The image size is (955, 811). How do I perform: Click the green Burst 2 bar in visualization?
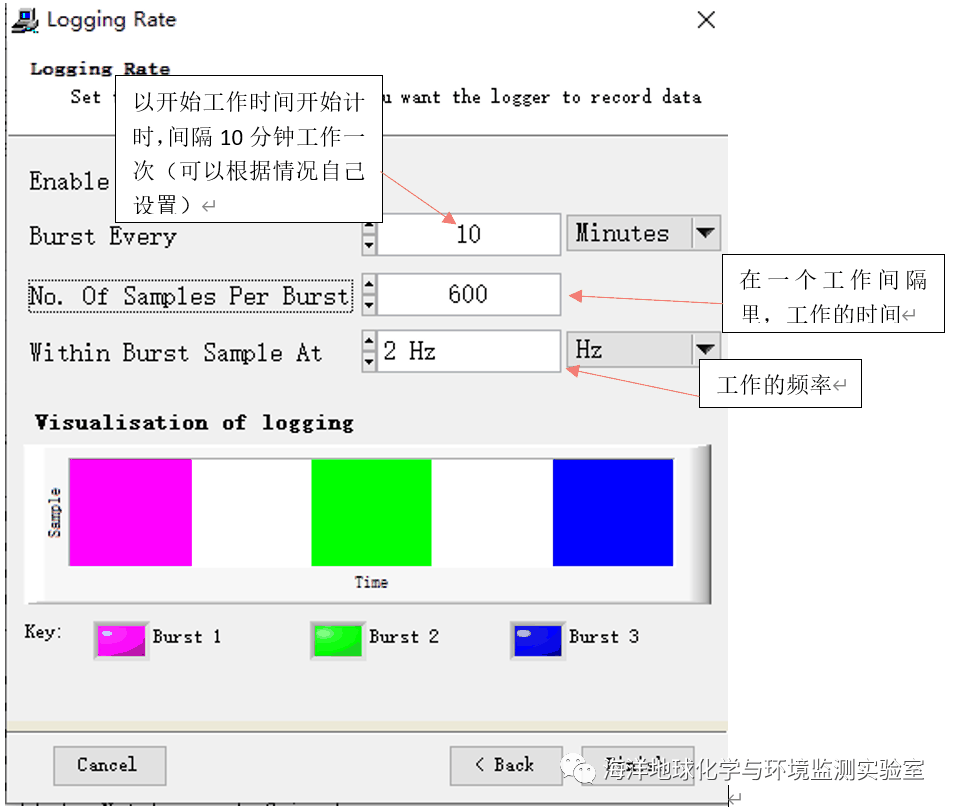pyautogui.click(x=371, y=510)
